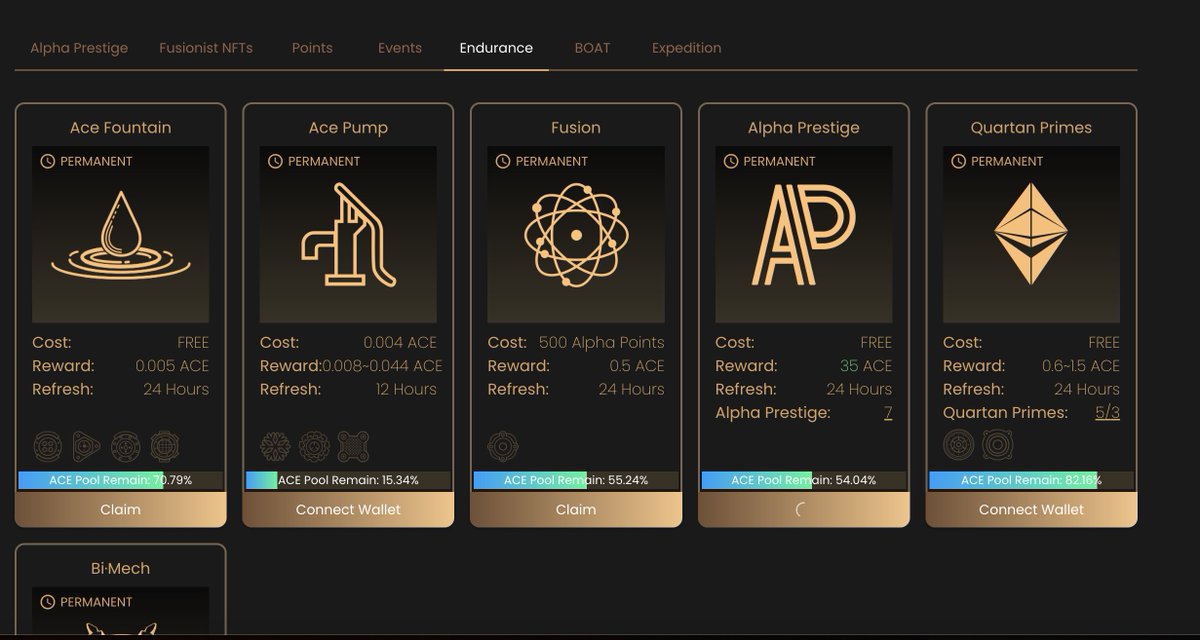This screenshot has height=640, width=1200.
Task: Connect Wallet on the Ace Pump card
Action: pos(348,509)
